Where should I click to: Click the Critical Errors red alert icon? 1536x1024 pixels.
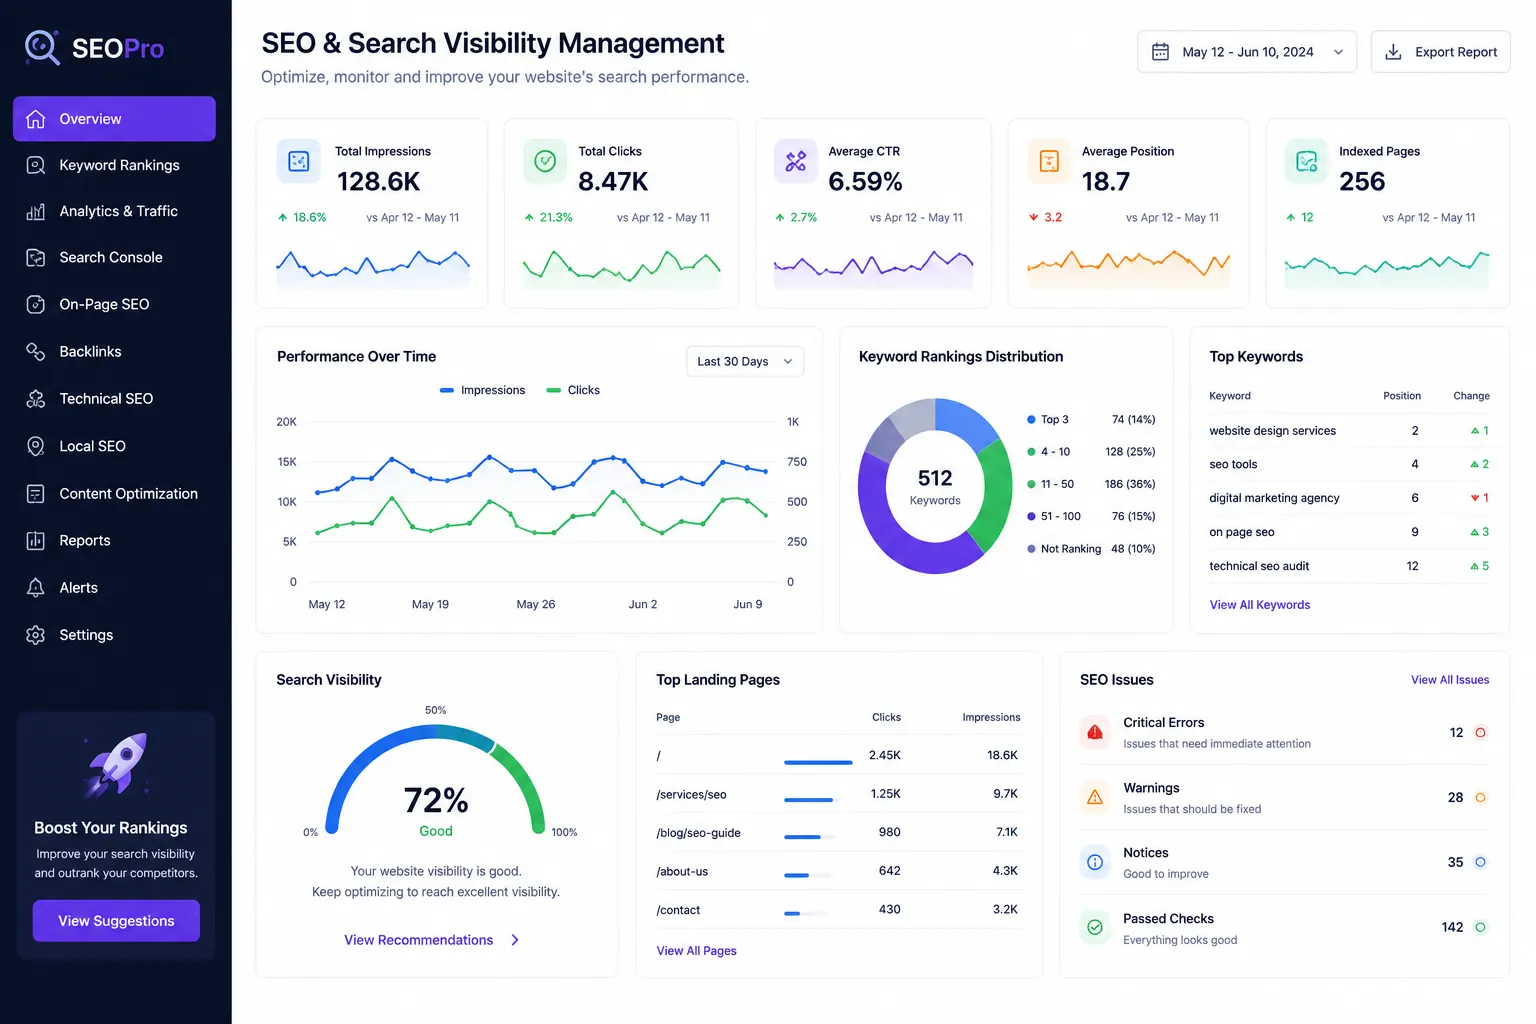(x=1095, y=733)
